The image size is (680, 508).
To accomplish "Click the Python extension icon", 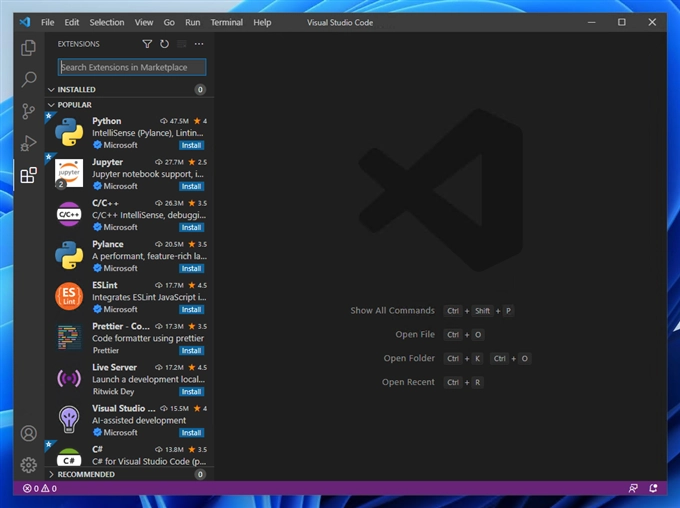I will tap(69, 132).
